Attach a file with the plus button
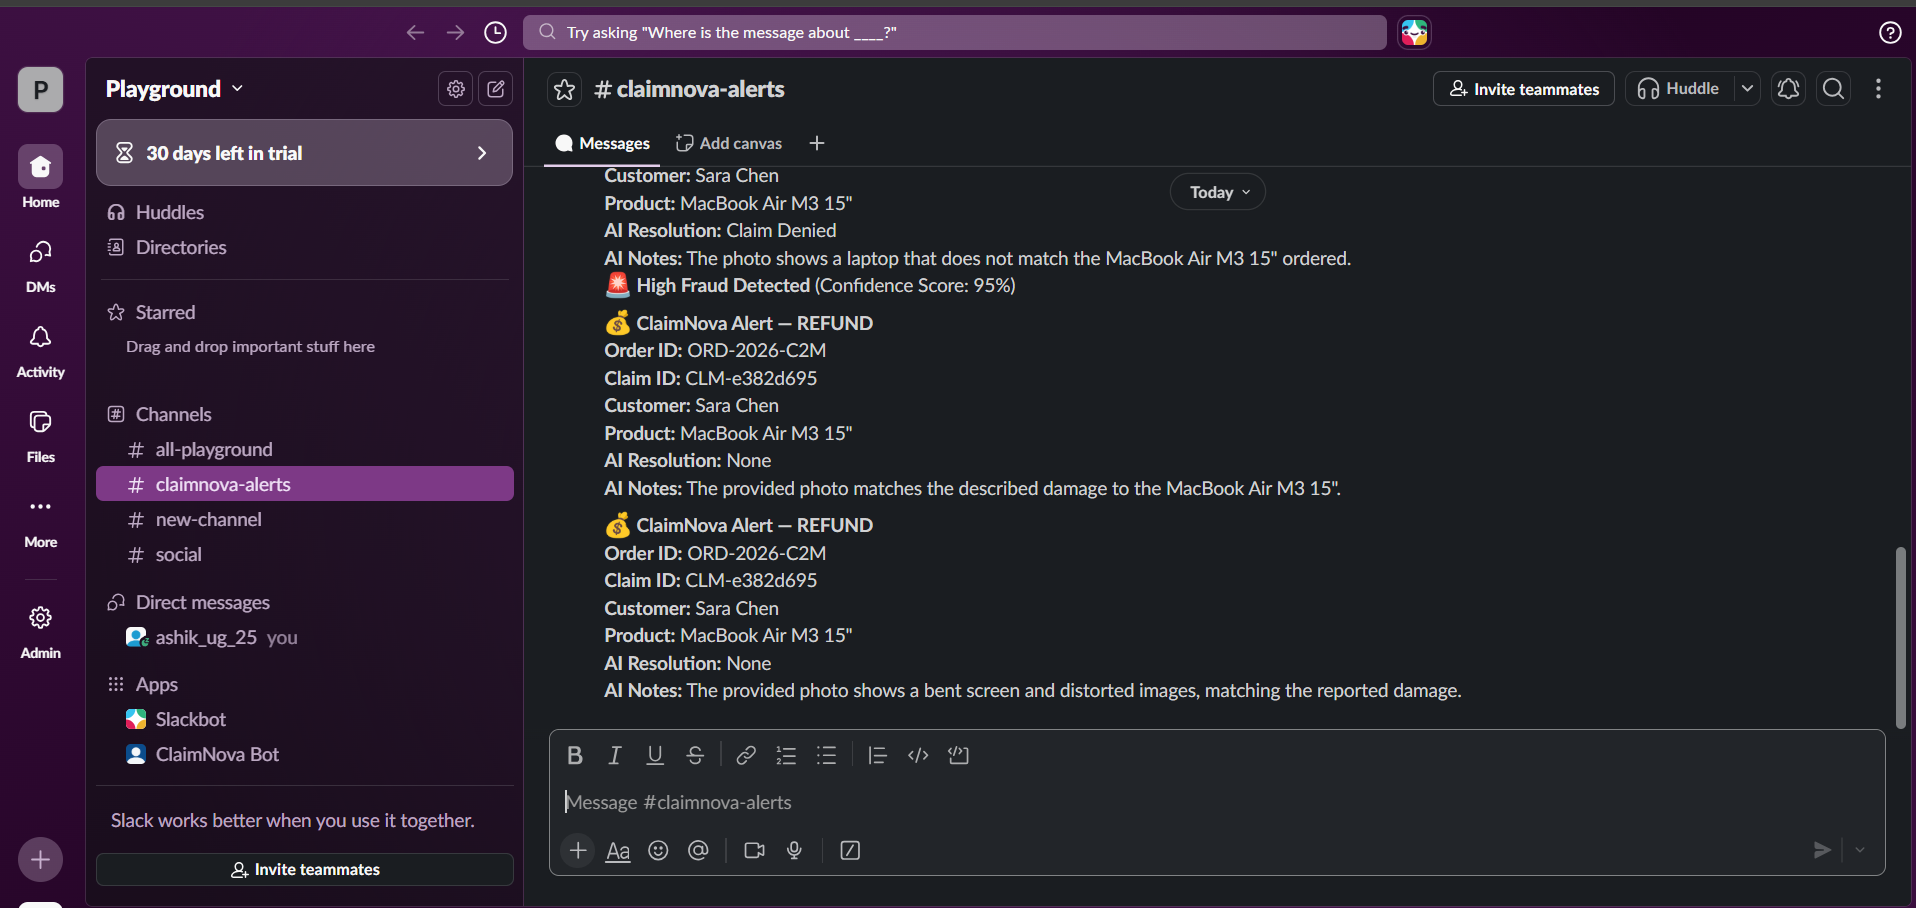Viewport: 1916px width, 908px height. click(578, 850)
